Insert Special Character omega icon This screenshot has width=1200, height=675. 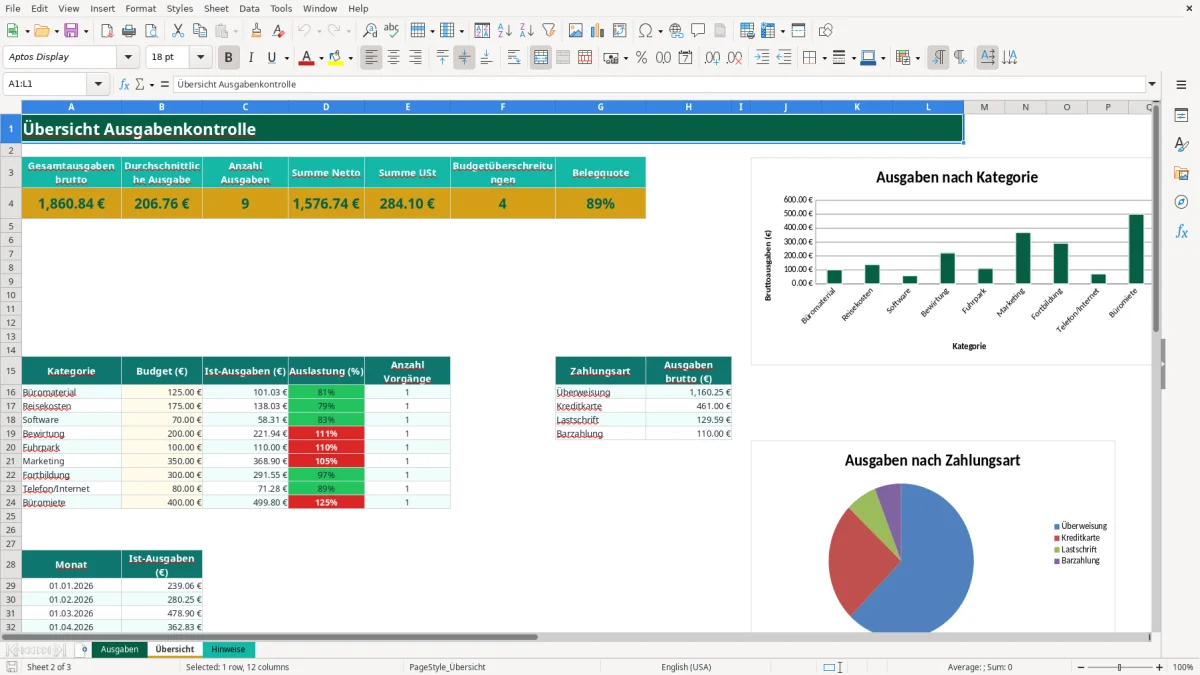(645, 31)
